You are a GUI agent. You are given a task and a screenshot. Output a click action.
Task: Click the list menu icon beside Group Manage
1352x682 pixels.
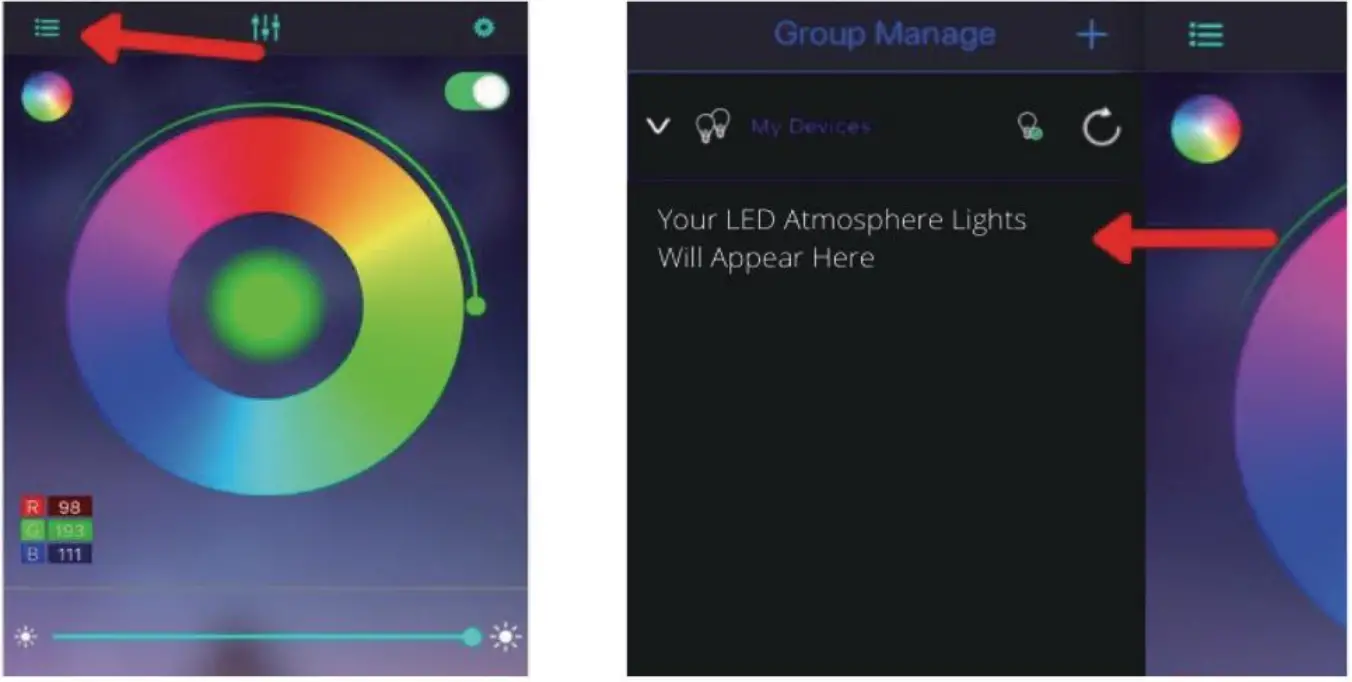click(x=1206, y=35)
